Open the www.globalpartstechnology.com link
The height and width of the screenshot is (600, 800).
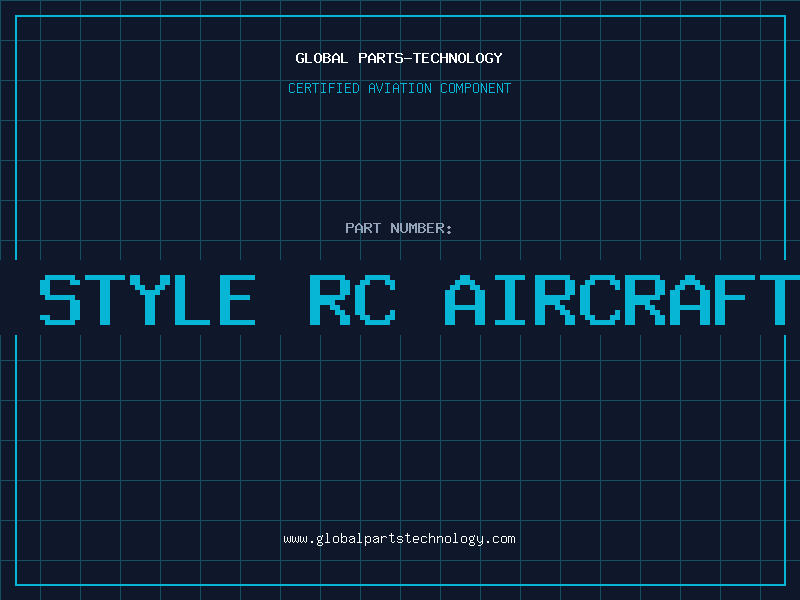coord(399,539)
